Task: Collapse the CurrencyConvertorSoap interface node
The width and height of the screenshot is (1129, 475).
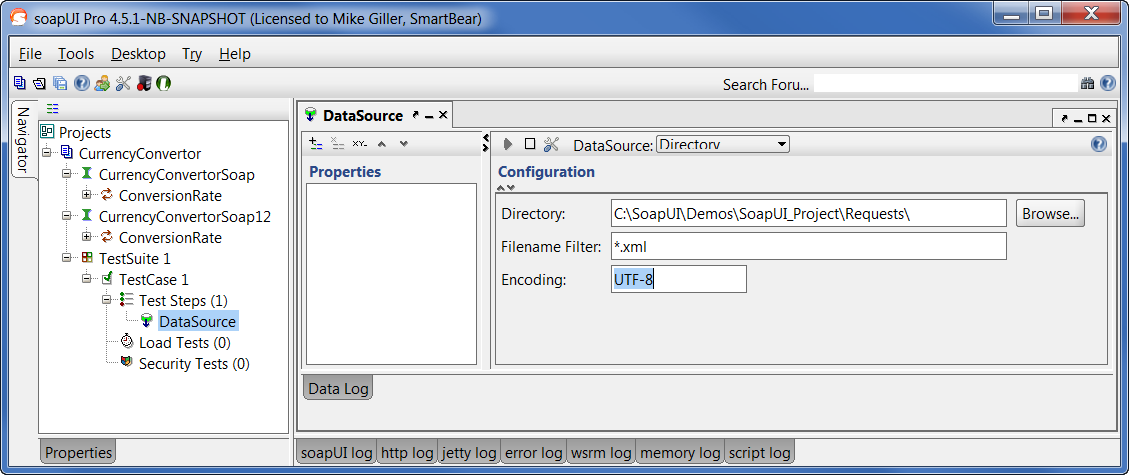Action: pos(67,174)
